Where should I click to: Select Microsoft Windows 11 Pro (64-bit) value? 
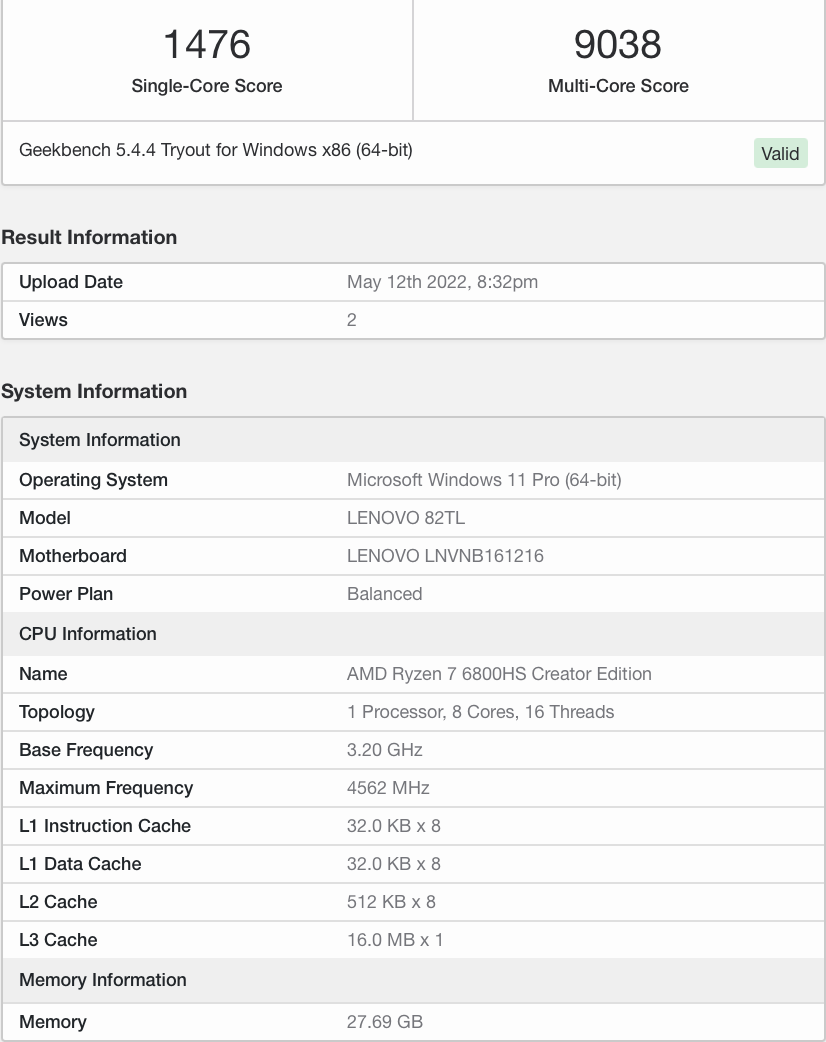pyautogui.click(x=484, y=480)
